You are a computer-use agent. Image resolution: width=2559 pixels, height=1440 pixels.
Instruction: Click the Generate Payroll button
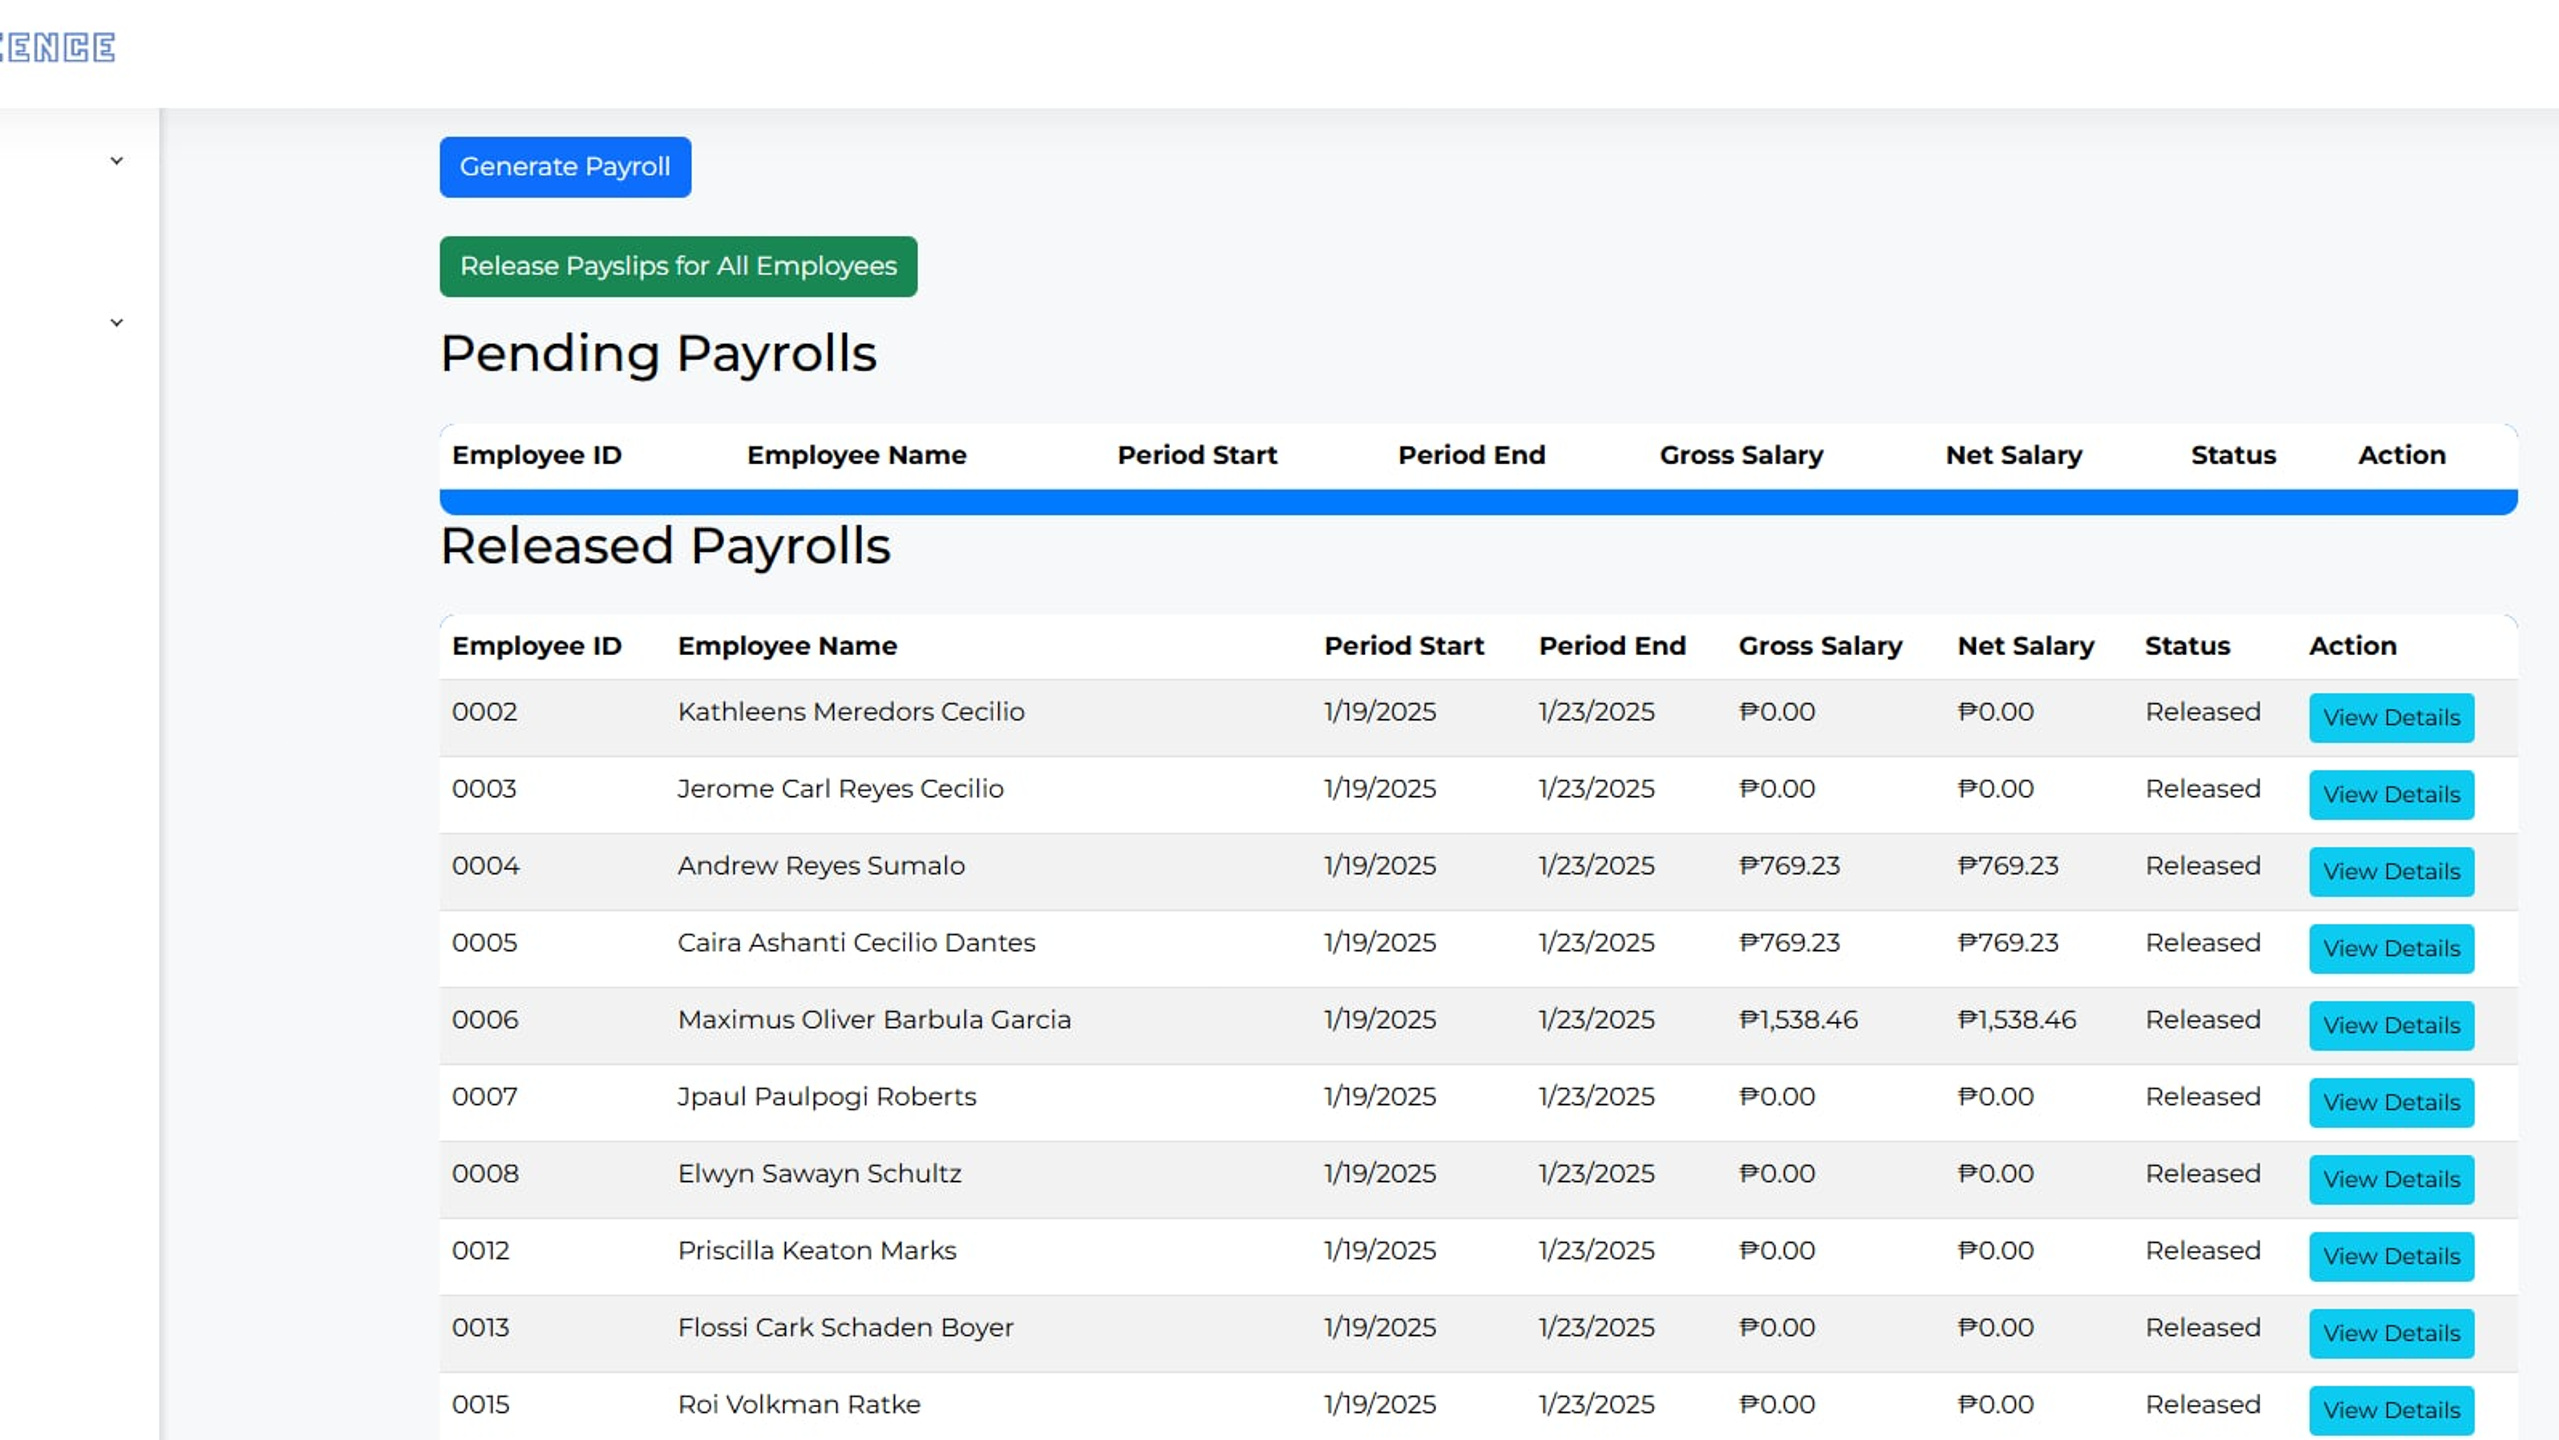coord(565,167)
